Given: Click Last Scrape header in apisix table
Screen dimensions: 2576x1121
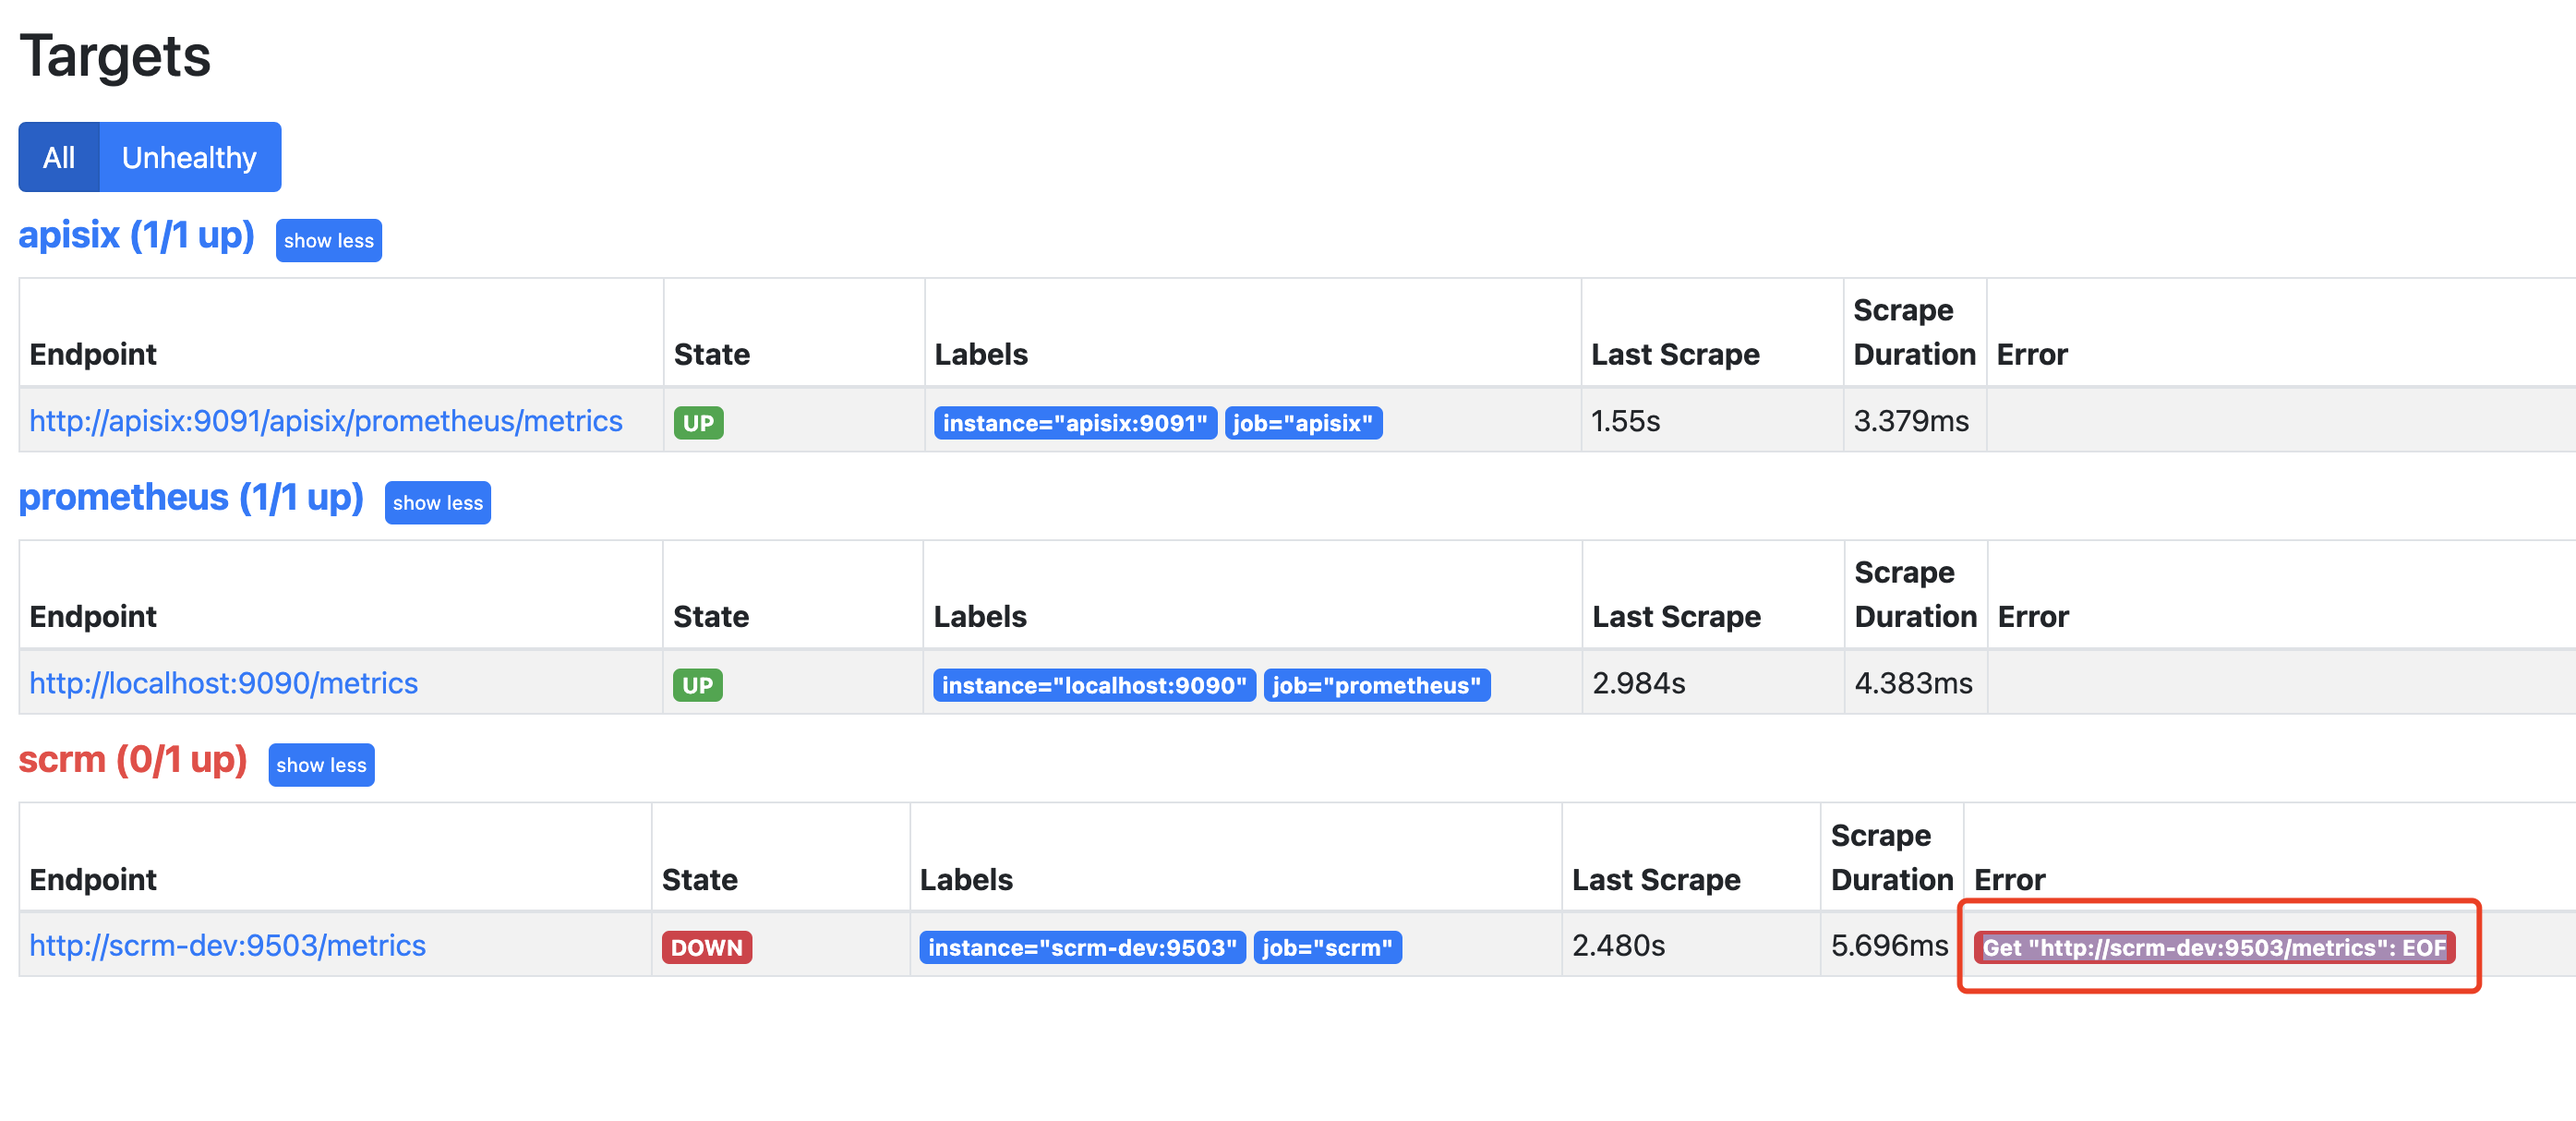Looking at the screenshot, I should (1675, 354).
